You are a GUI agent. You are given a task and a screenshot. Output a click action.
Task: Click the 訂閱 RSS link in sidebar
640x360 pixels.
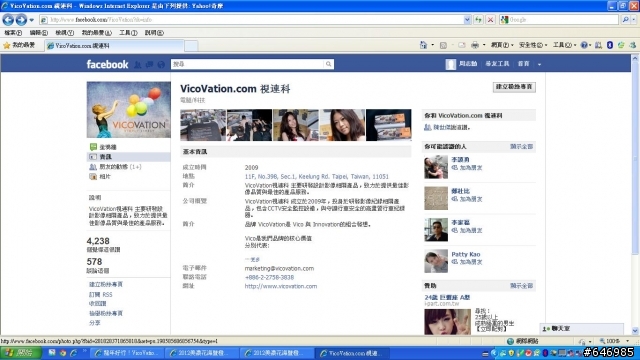tap(100, 294)
